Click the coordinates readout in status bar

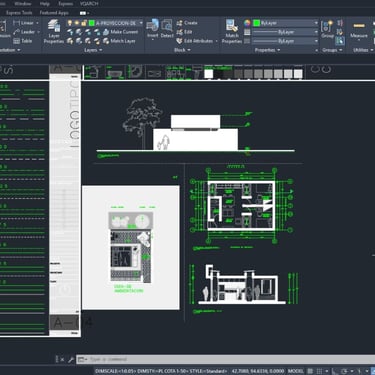258,371
